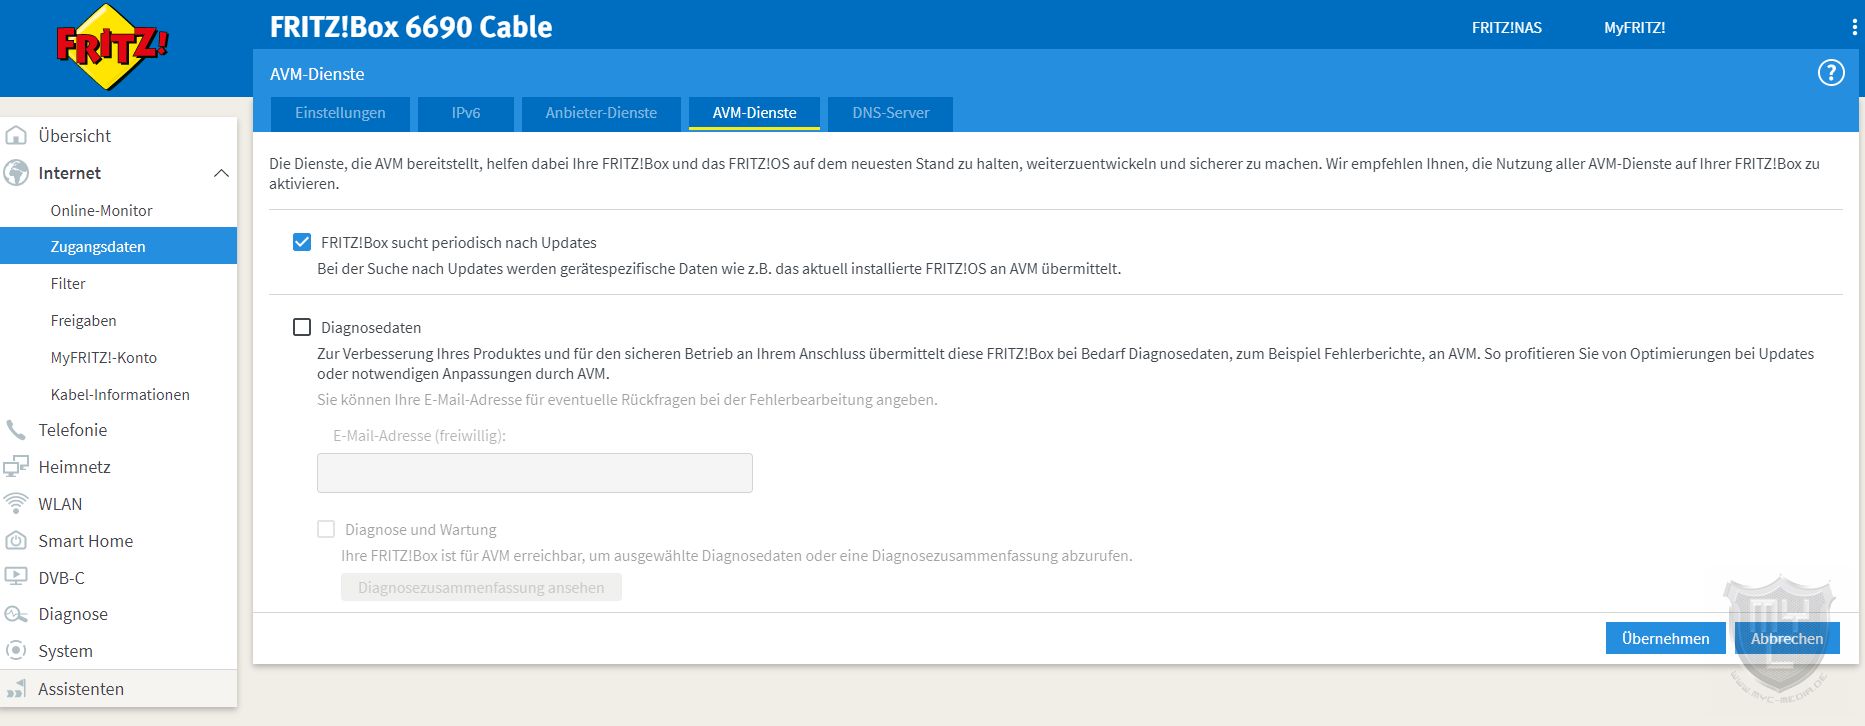Collapse the Internet menu chevron
Viewport: 1865px width, 726px height.
[x=221, y=173]
